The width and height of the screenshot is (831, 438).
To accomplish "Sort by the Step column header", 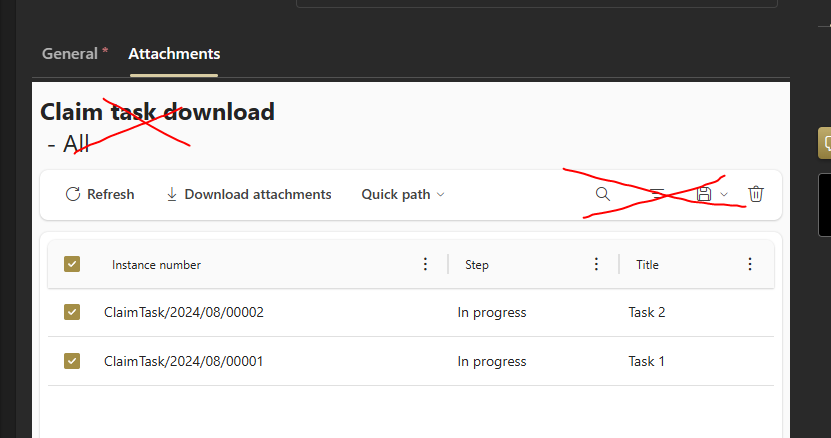I will point(477,265).
